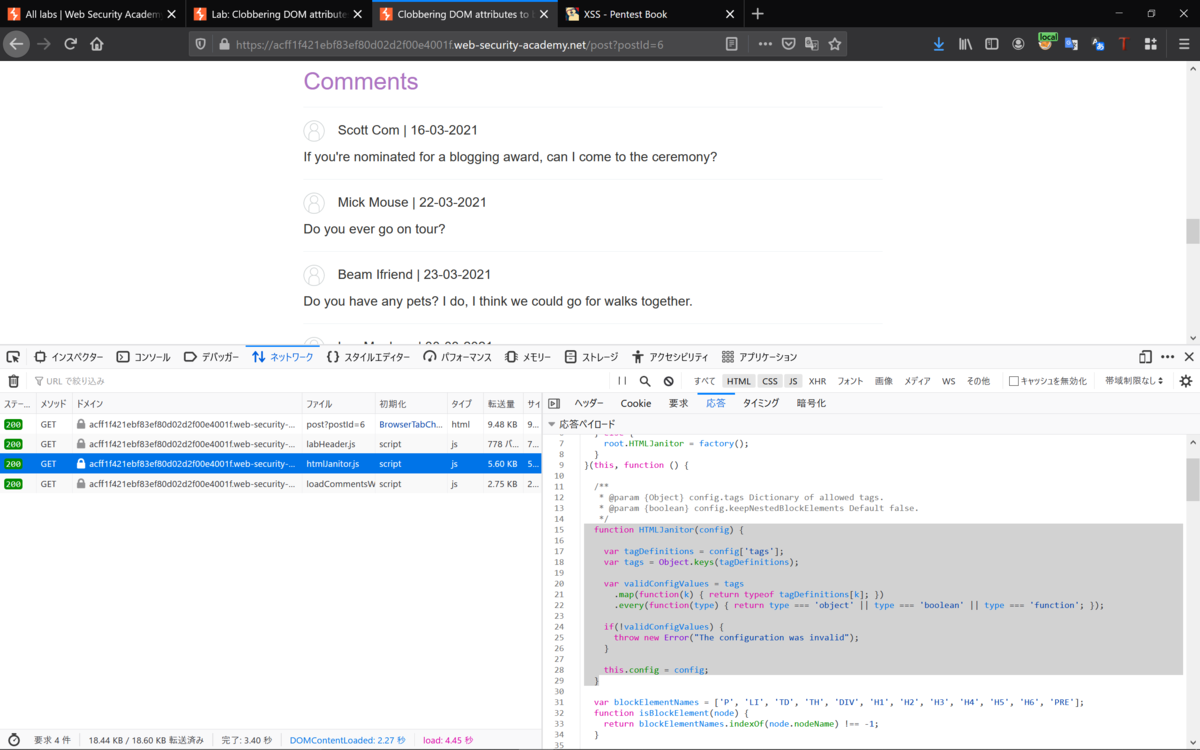Open the ストレージ tab

(591, 357)
